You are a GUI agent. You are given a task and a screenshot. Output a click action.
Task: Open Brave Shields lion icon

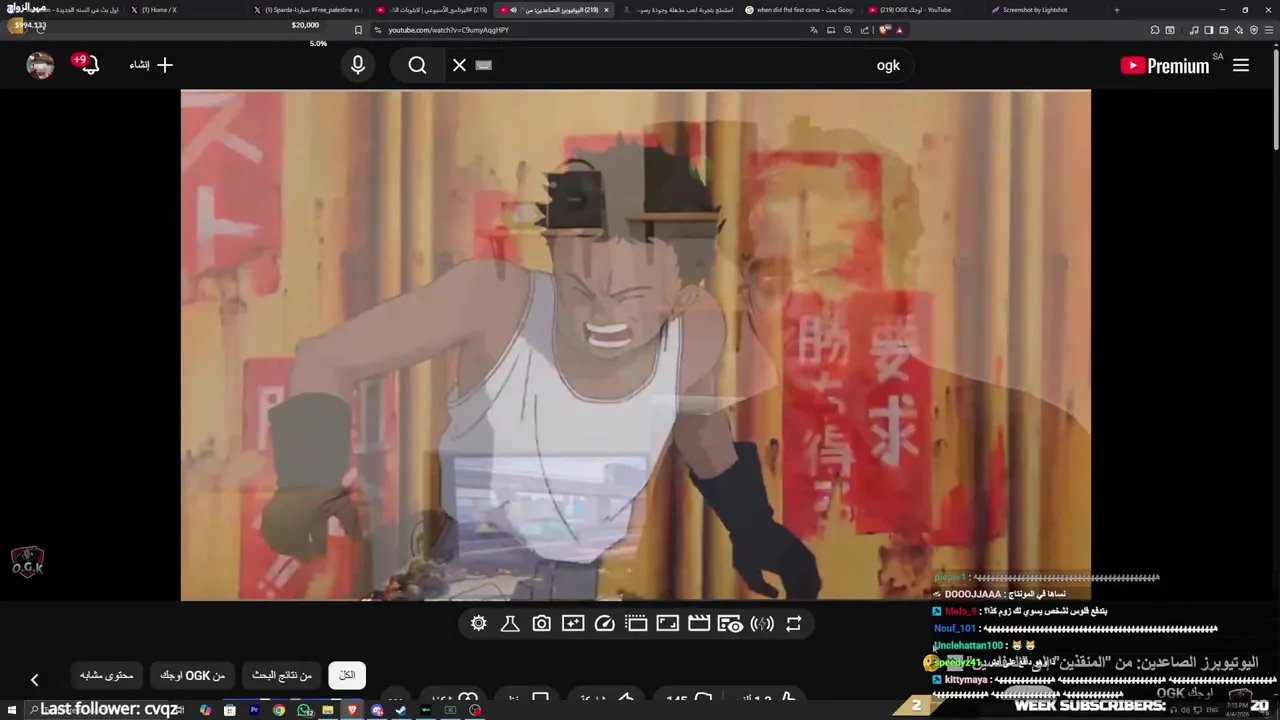pos(884,30)
